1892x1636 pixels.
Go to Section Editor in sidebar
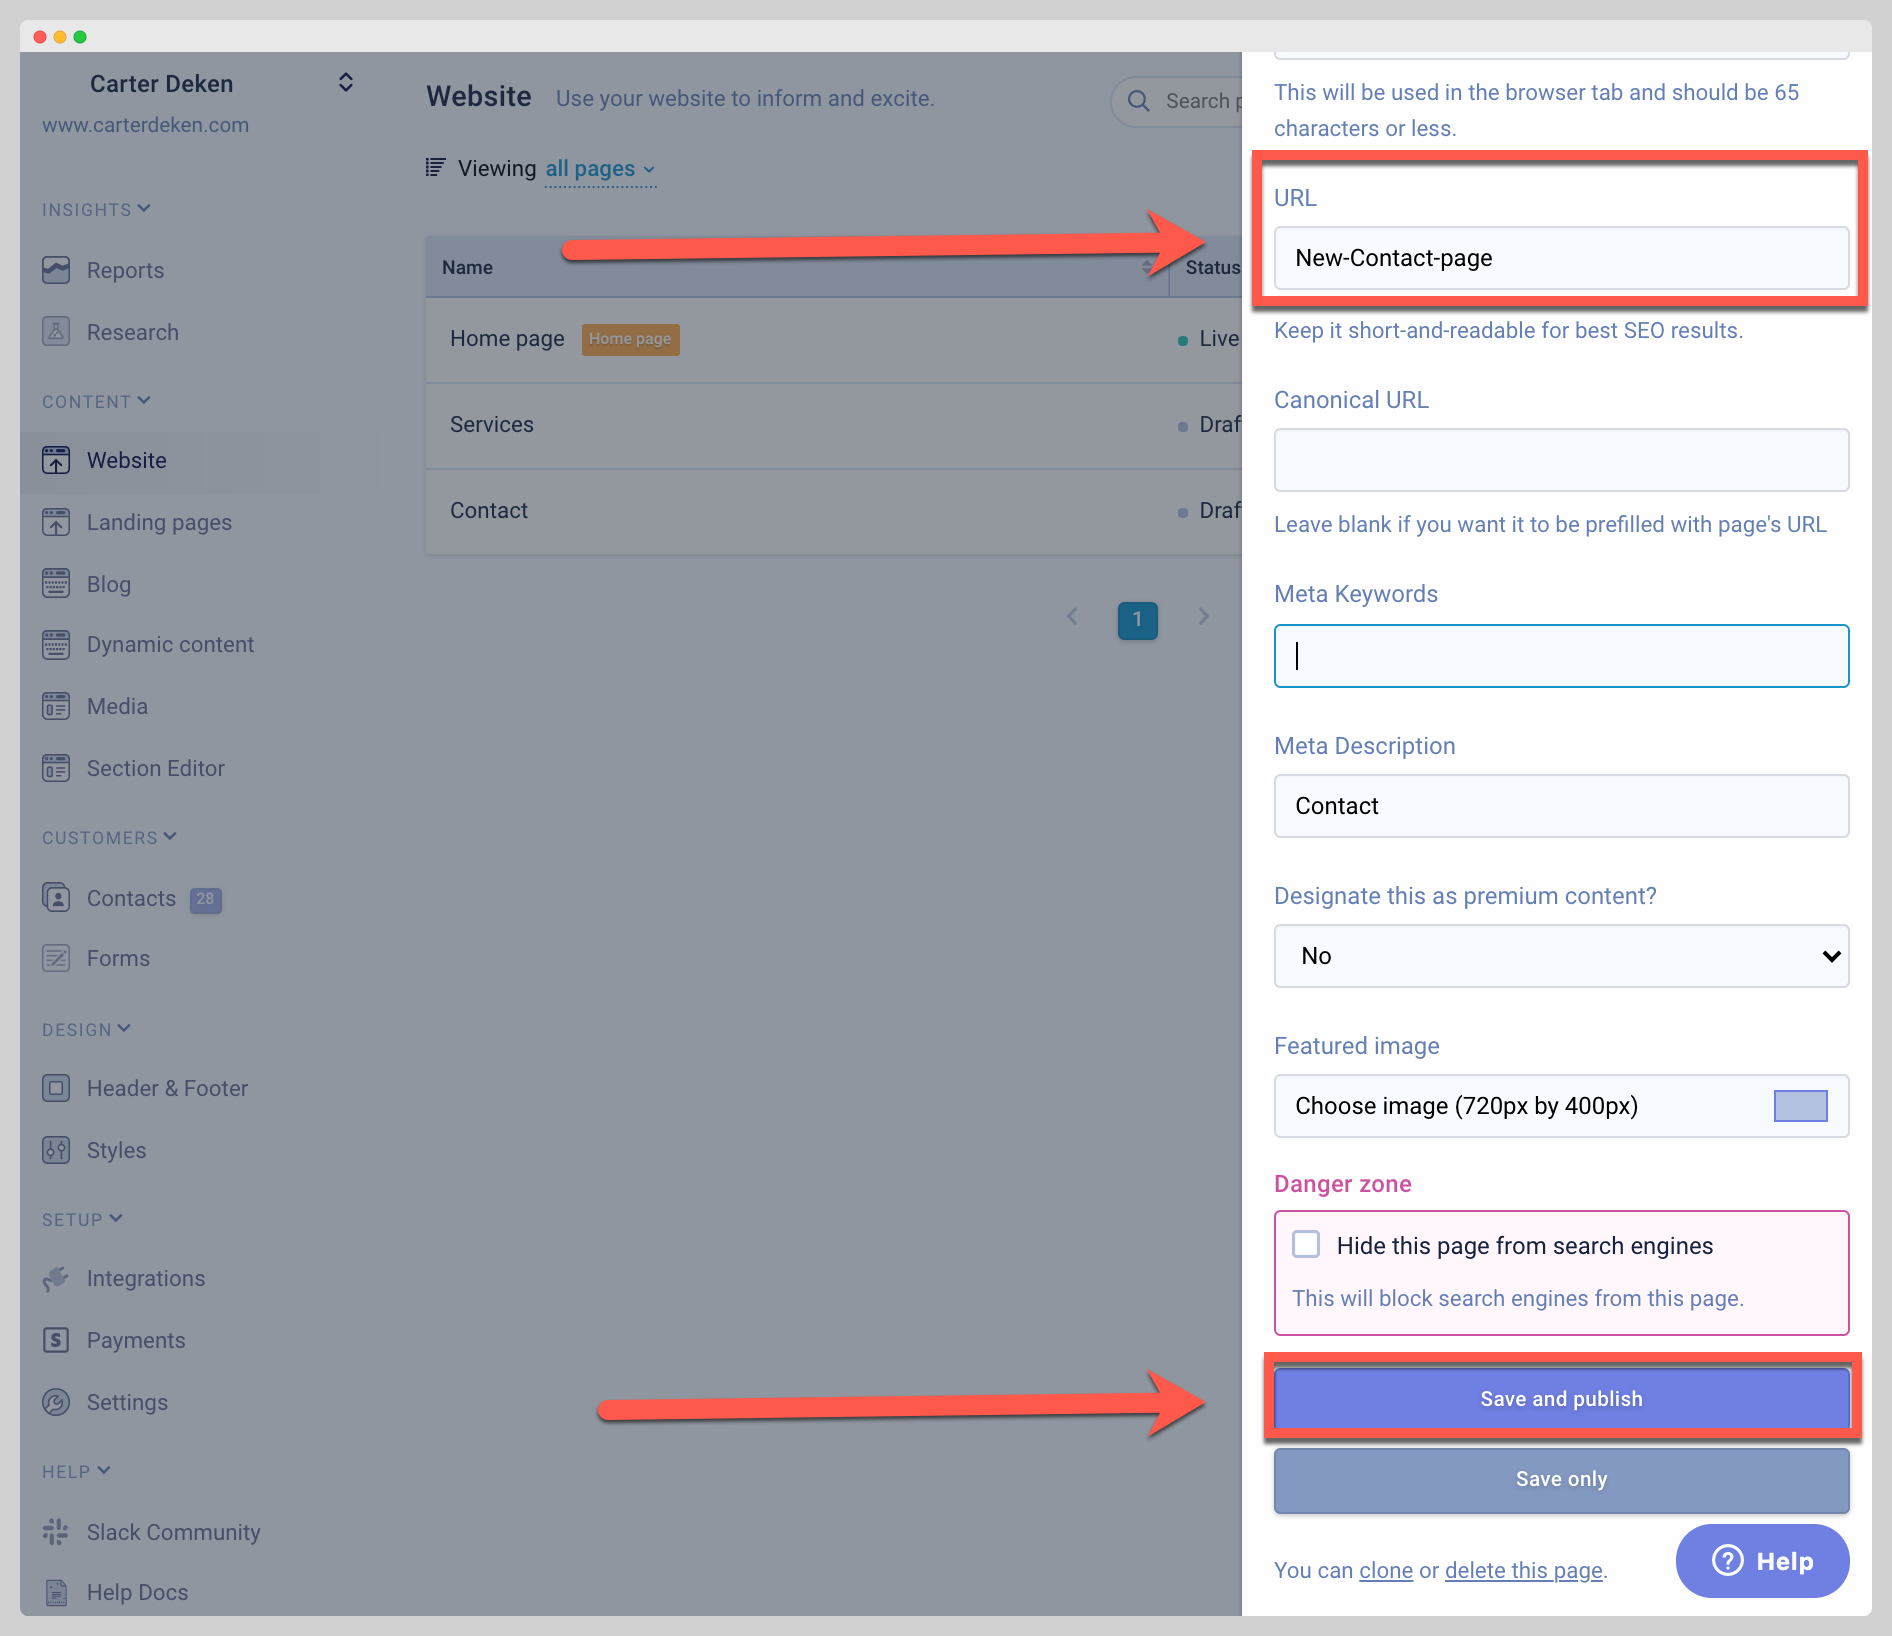pos(155,768)
